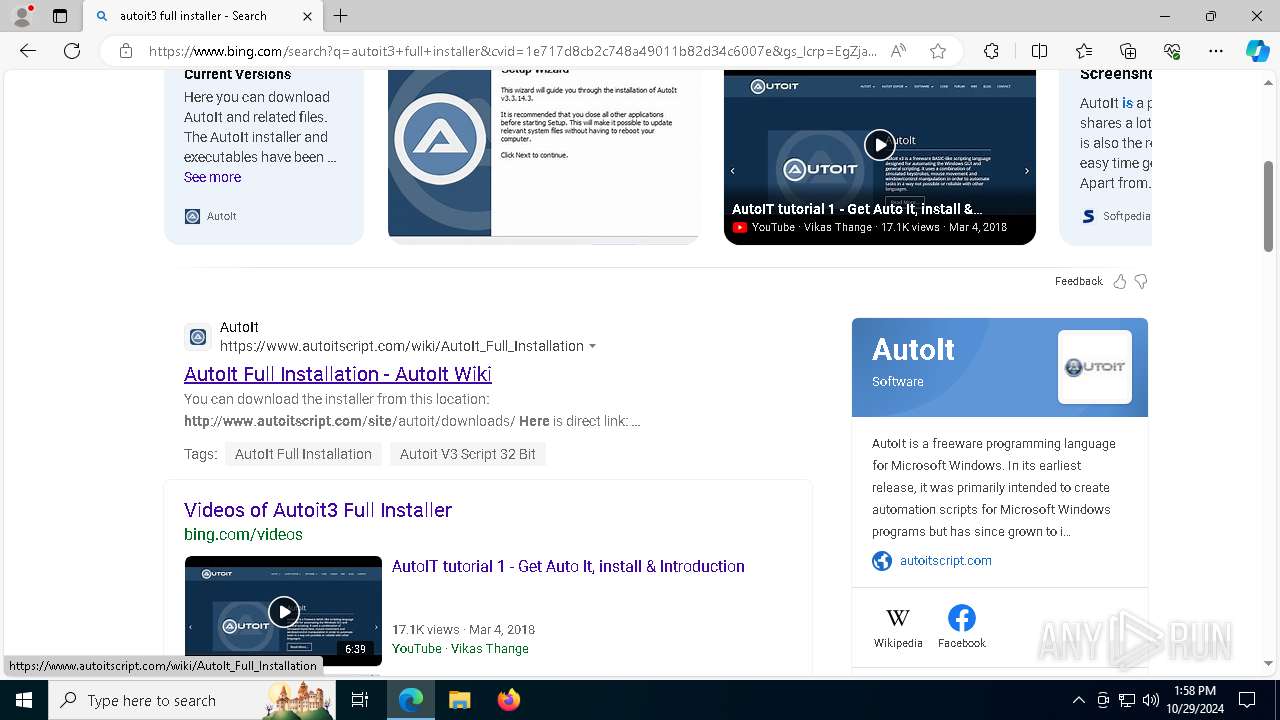Open the Favorites list icon
1280x720 pixels.
(x=1084, y=51)
